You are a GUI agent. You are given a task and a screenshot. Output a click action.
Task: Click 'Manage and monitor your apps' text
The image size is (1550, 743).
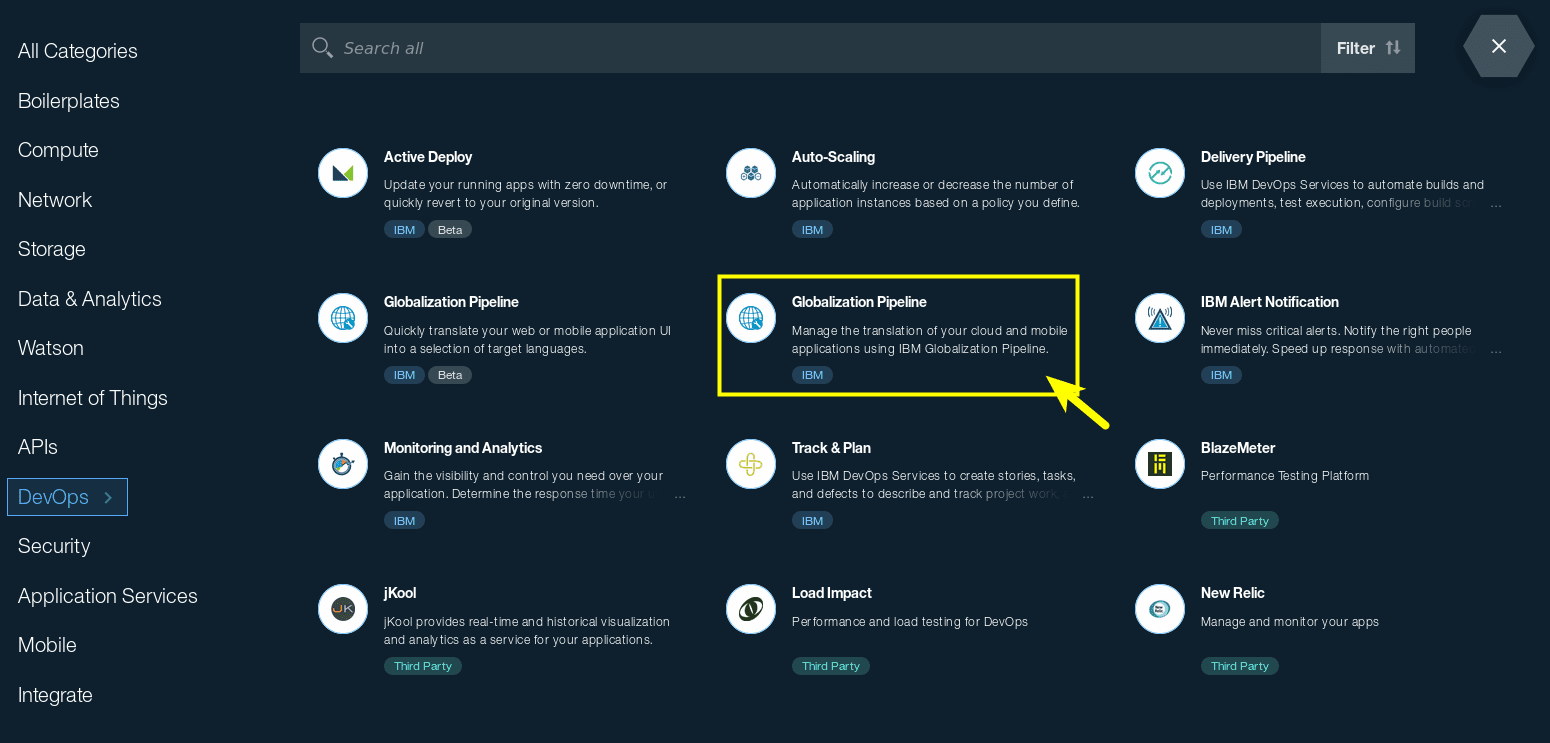[1290, 622]
